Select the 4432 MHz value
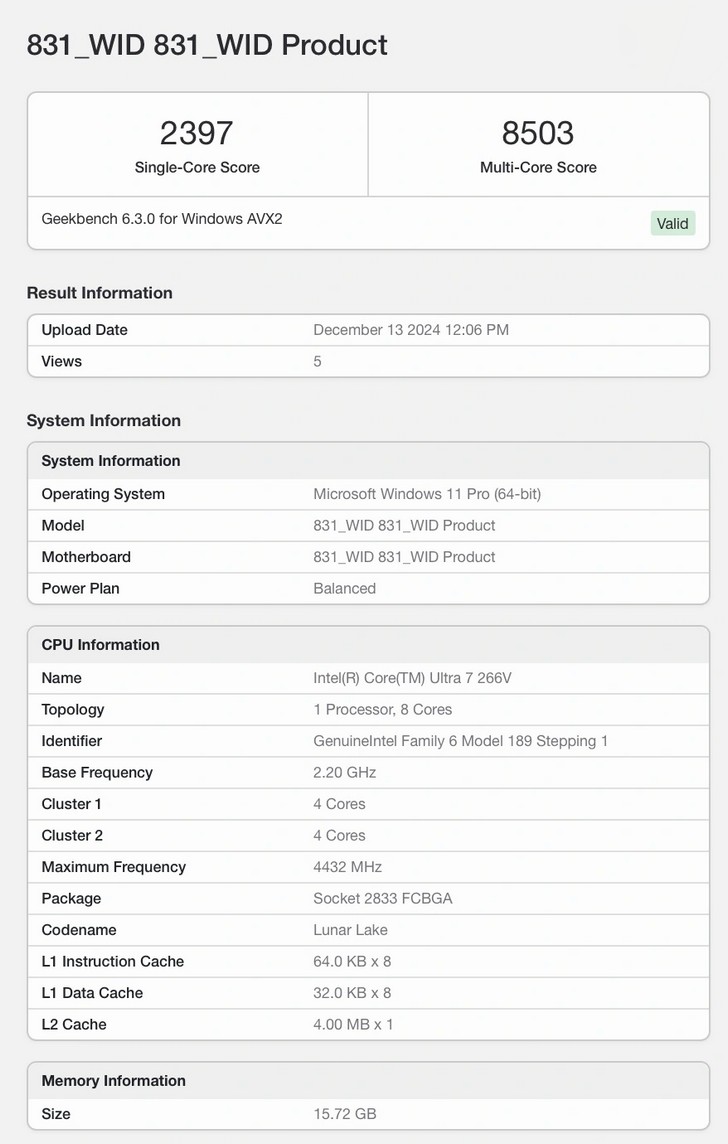Screen dimensions: 728x1144 pos(347,867)
